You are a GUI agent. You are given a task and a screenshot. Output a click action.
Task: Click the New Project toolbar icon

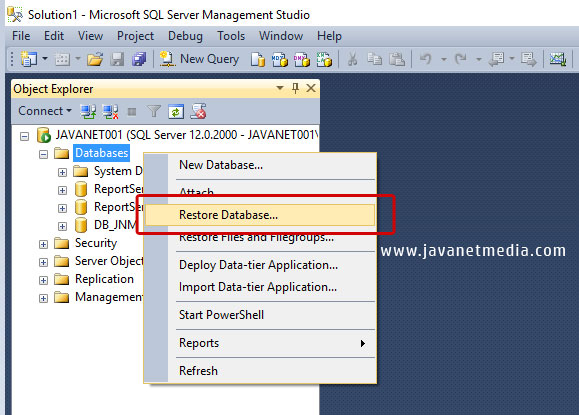point(29,59)
